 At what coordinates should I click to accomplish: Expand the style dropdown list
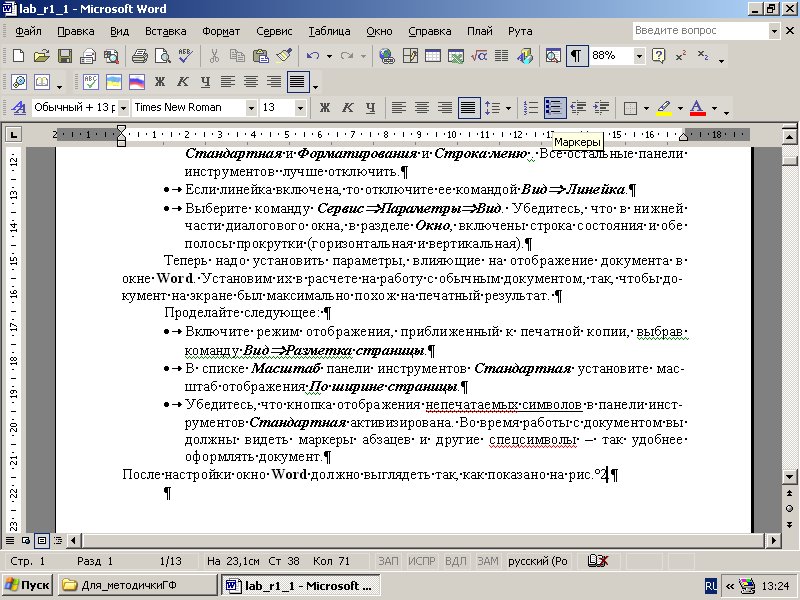[x=123, y=108]
